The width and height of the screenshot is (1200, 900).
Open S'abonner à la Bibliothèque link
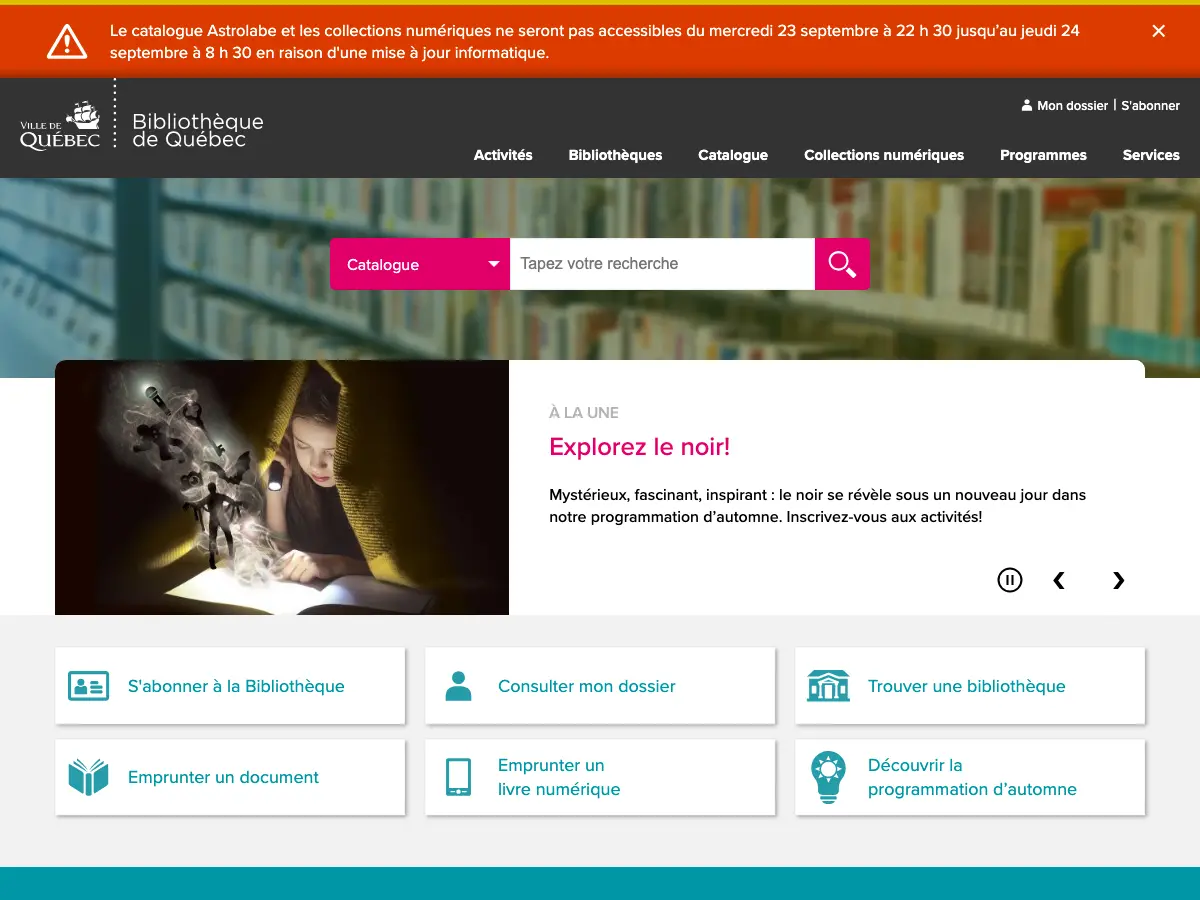[236, 686]
